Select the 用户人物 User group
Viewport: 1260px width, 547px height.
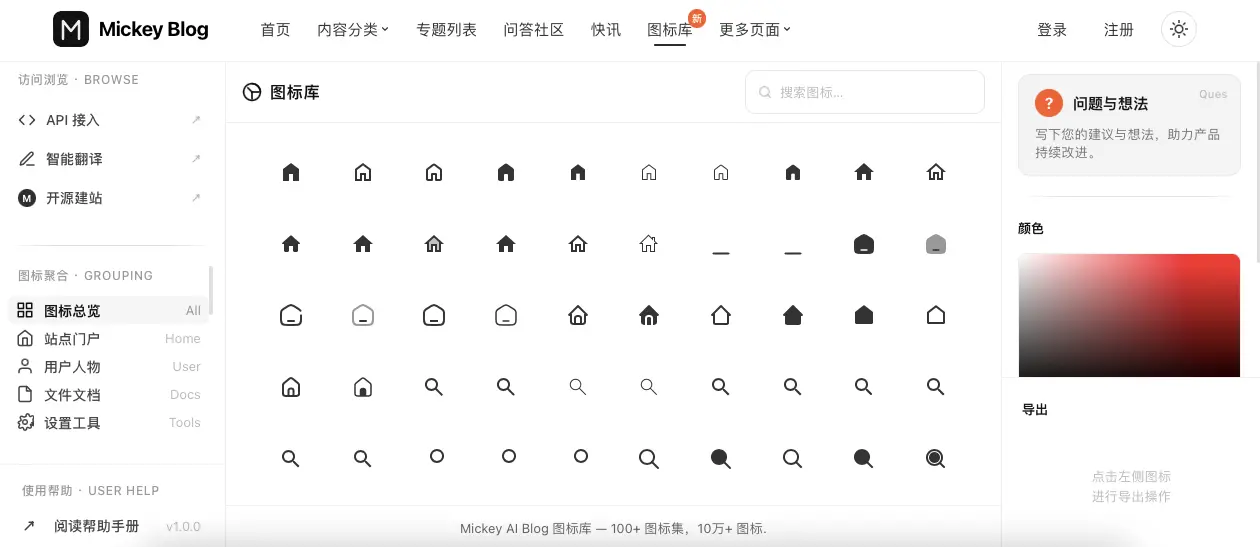(110, 367)
